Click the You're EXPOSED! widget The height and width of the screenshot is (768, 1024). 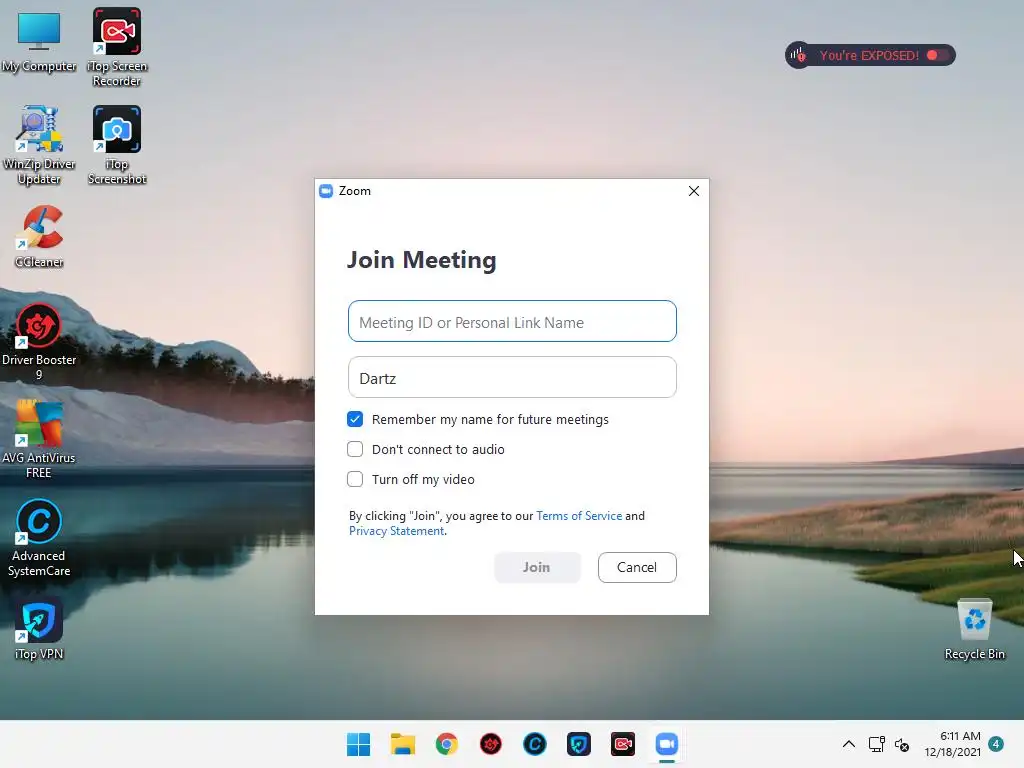[870, 56]
